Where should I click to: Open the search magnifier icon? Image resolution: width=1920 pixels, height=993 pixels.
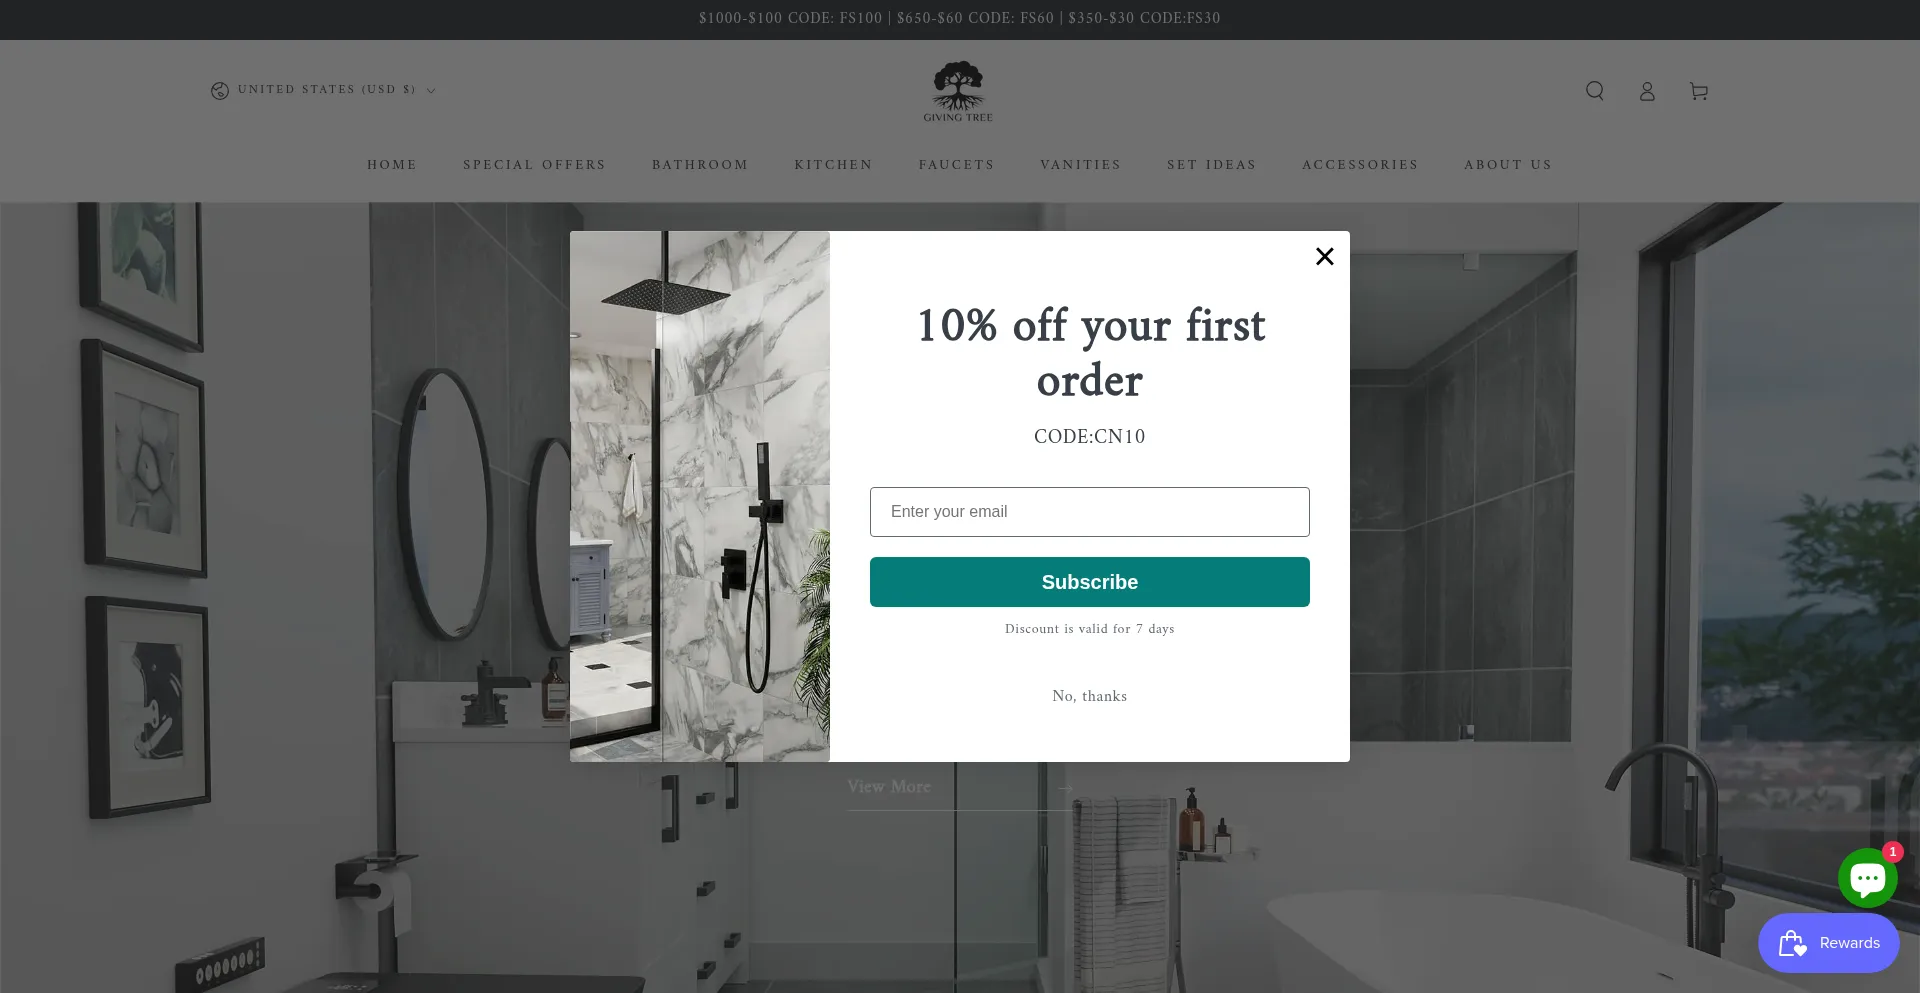1595,91
